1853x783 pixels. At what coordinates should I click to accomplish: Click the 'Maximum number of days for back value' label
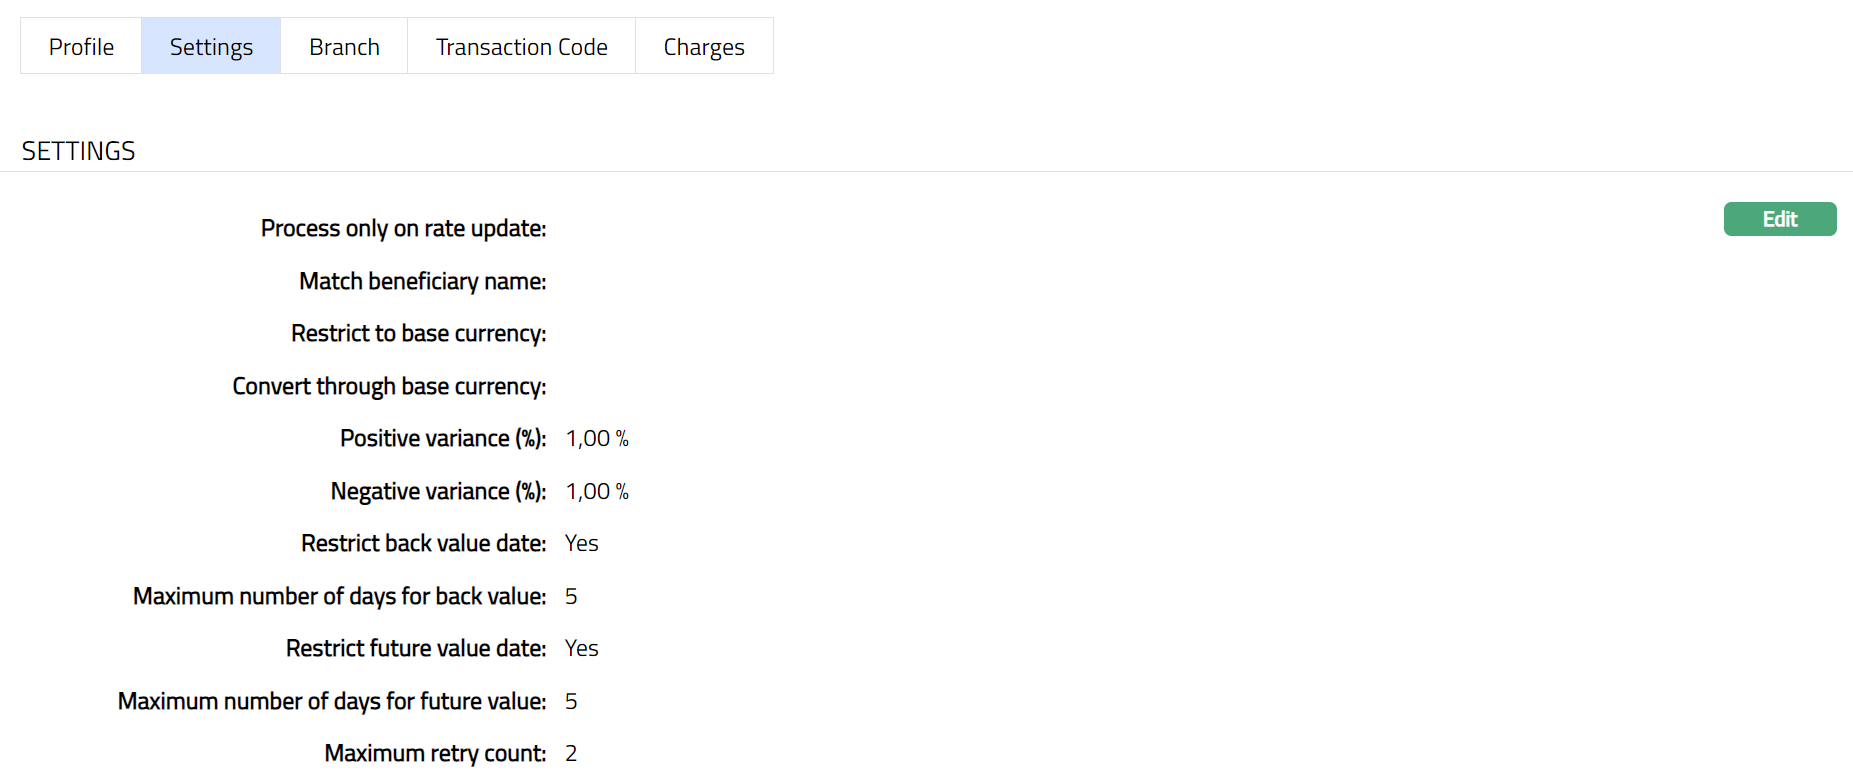[x=339, y=597]
